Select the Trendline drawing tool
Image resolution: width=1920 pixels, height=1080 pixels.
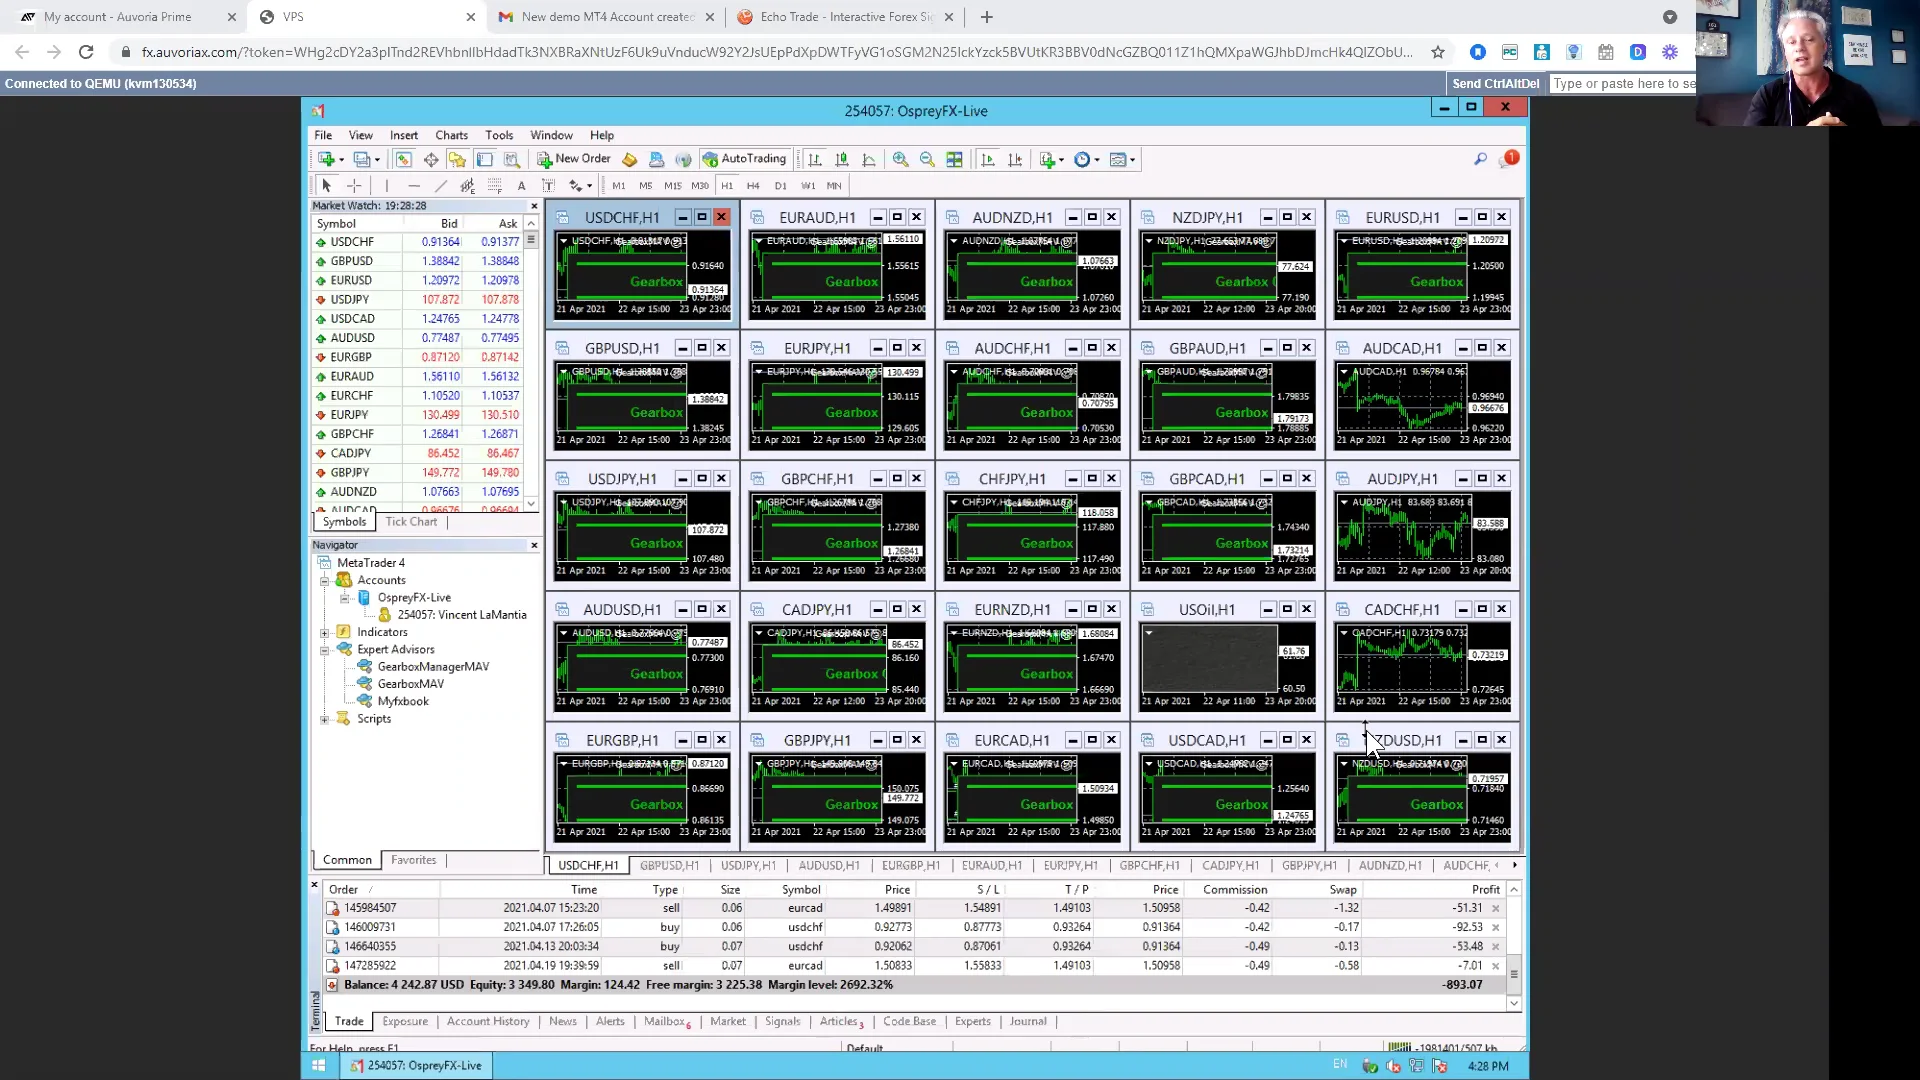click(x=441, y=185)
